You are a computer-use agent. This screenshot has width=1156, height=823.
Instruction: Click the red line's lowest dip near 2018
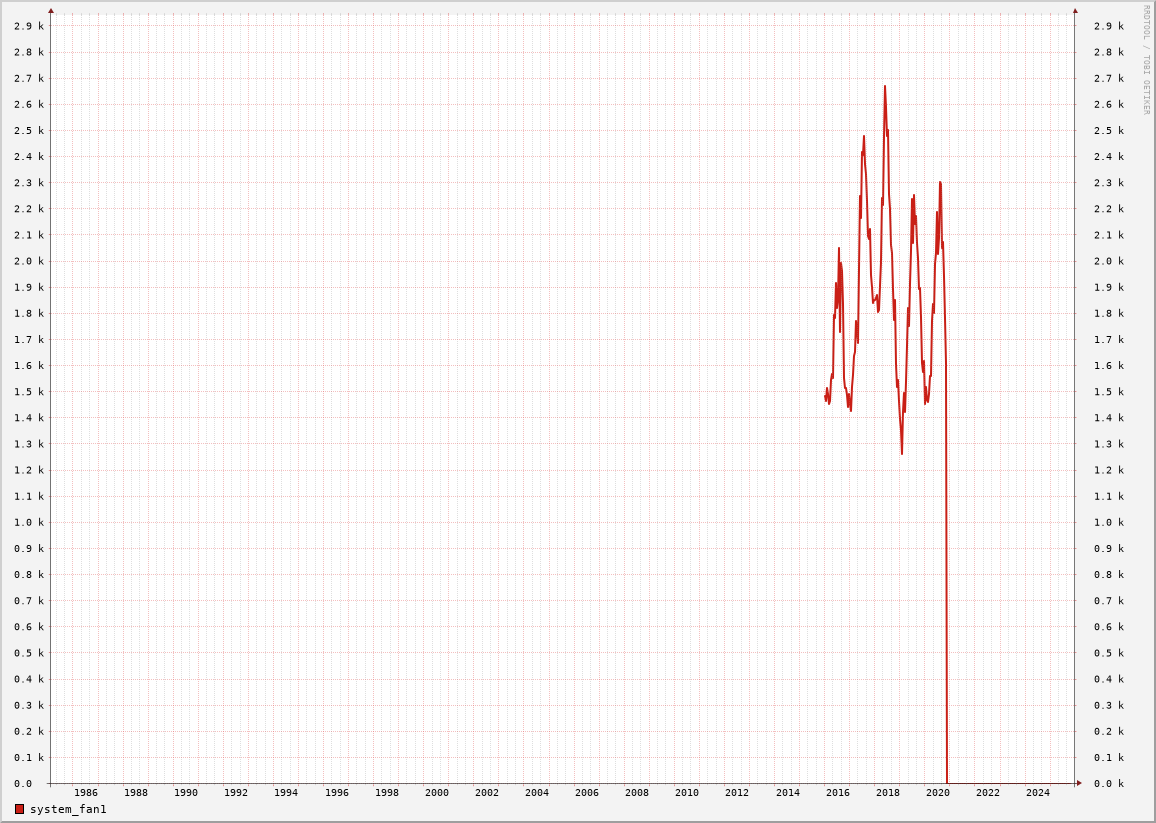point(901,453)
